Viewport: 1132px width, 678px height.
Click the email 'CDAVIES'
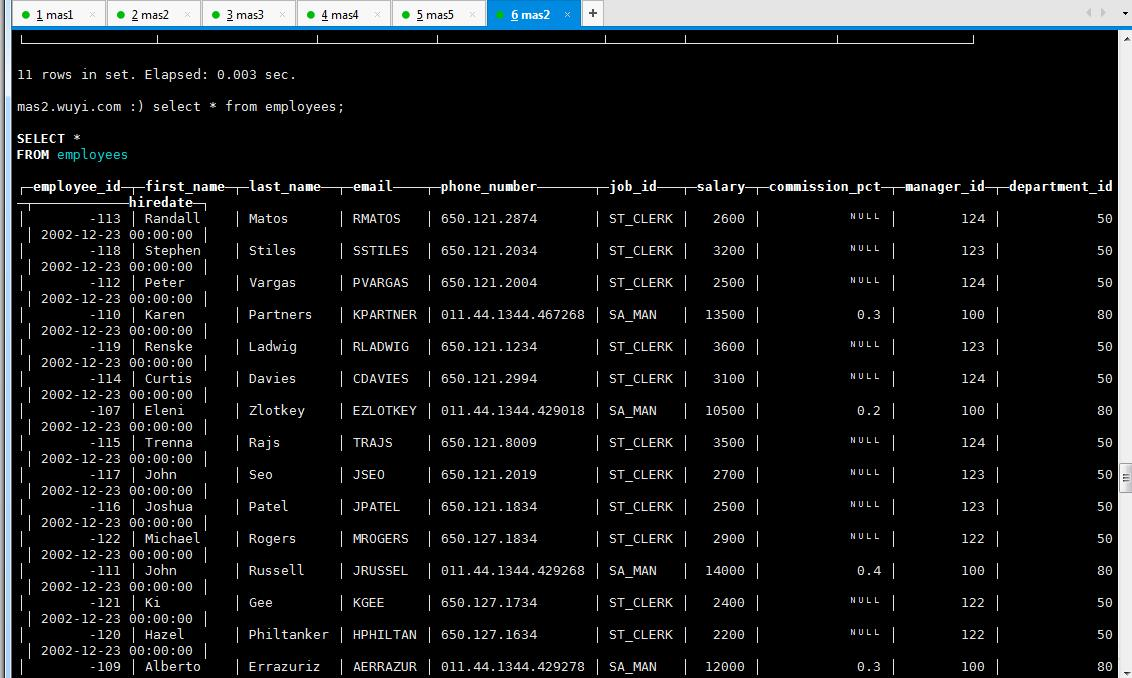380,378
